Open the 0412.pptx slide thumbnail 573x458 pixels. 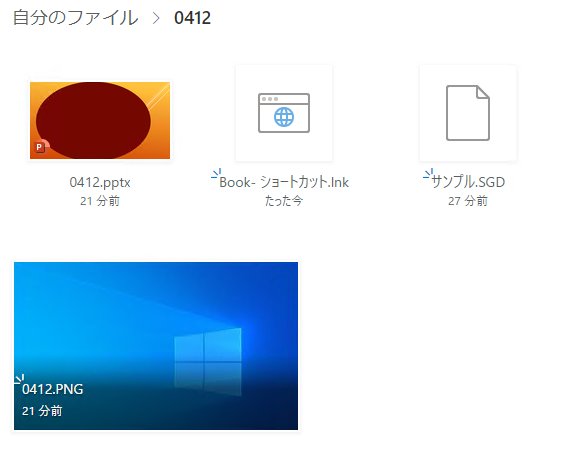coord(100,120)
